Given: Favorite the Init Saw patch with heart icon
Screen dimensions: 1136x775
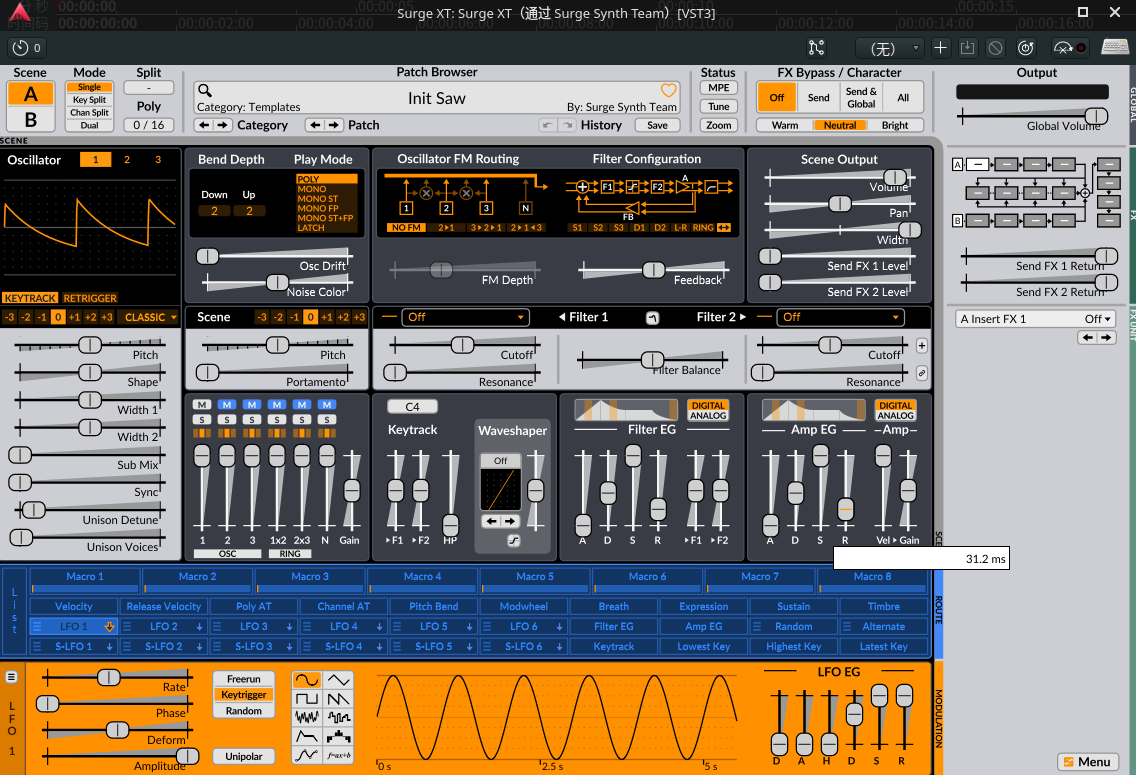Looking at the screenshot, I should tap(668, 91).
